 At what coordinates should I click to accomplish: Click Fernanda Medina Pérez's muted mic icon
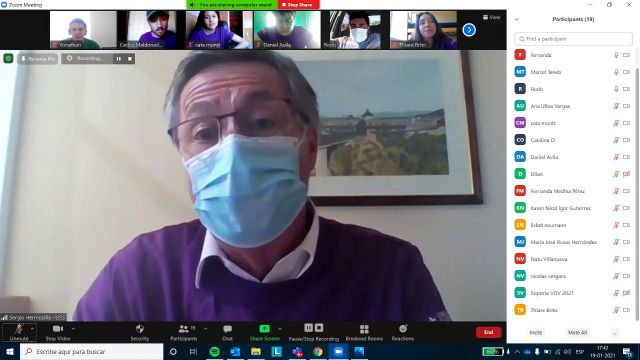point(616,191)
